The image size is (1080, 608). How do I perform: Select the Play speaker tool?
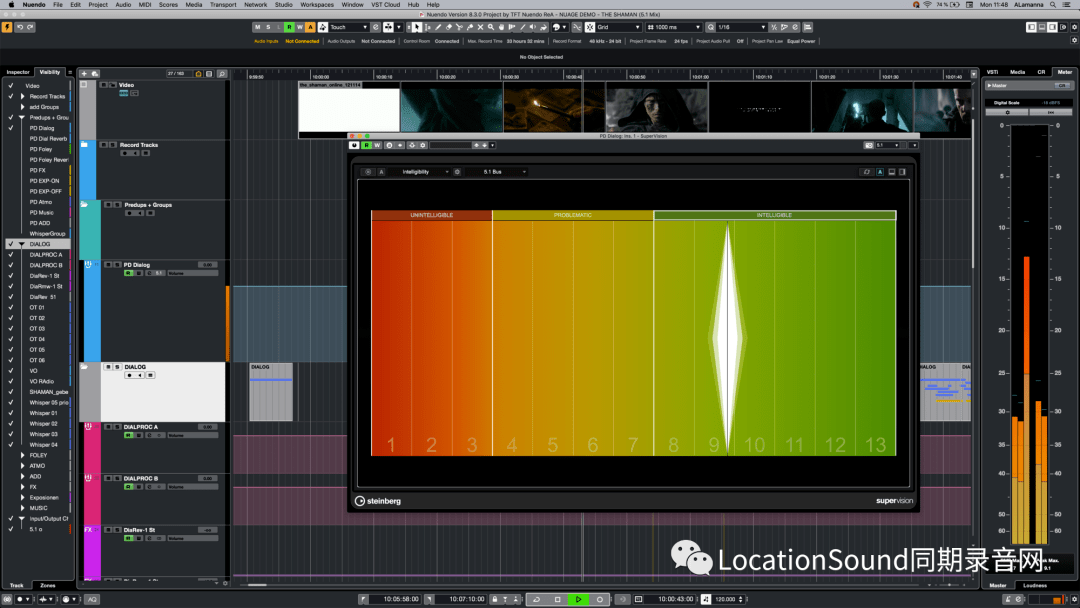[532, 28]
